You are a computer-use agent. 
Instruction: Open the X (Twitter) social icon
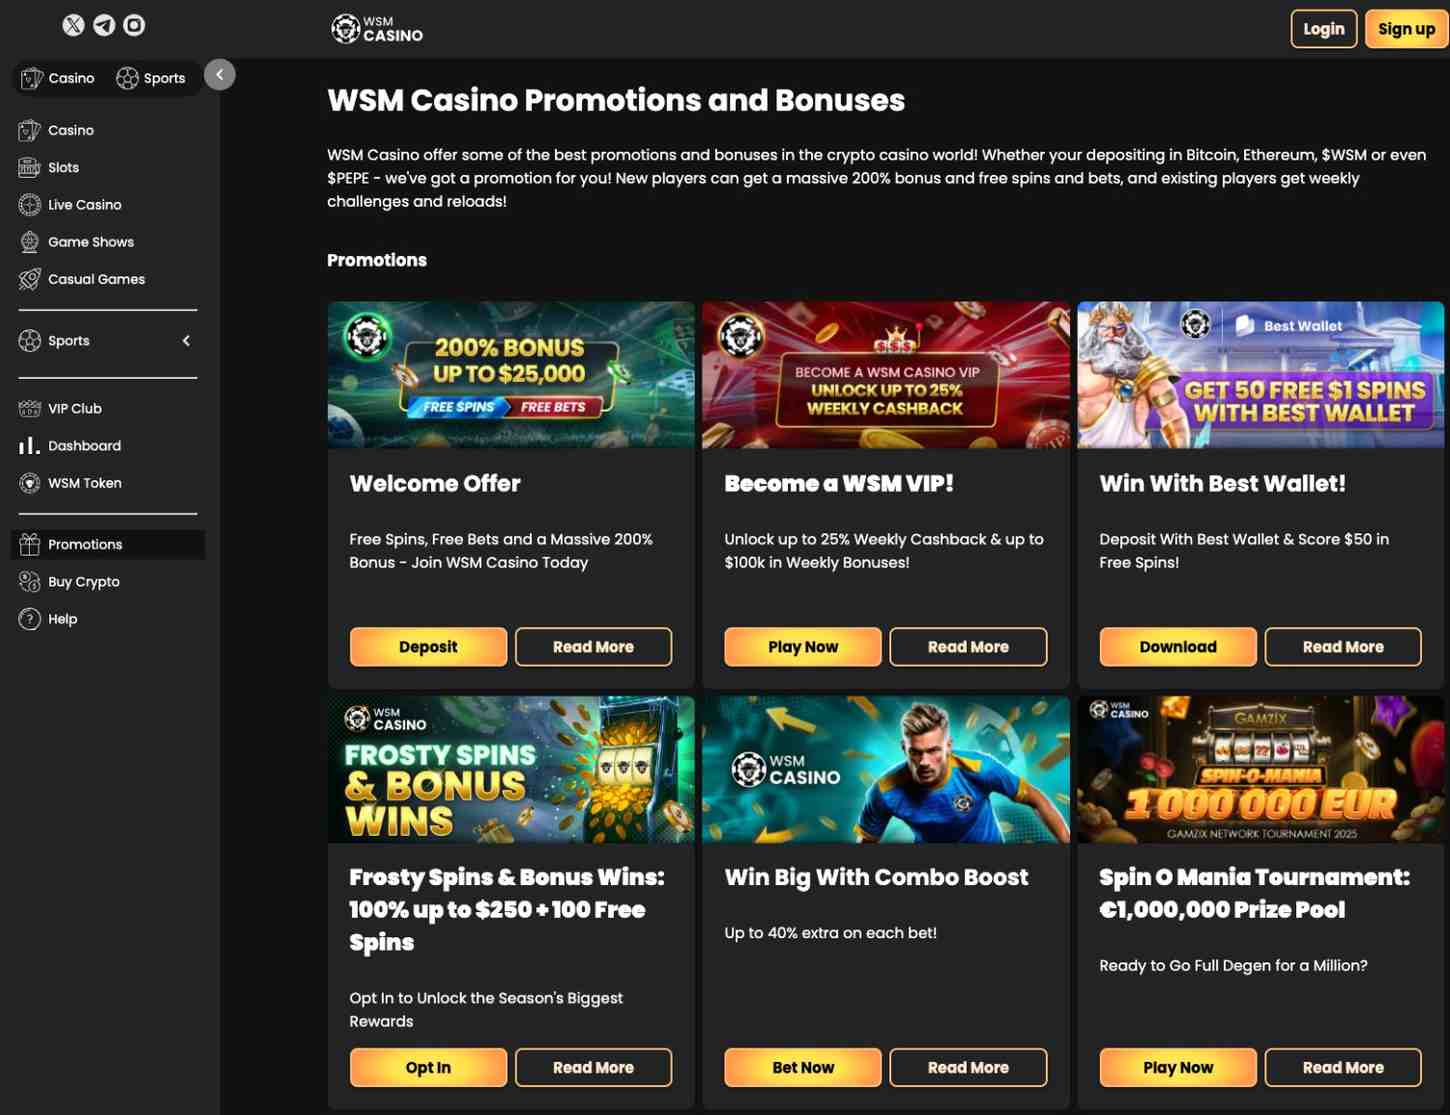point(73,25)
